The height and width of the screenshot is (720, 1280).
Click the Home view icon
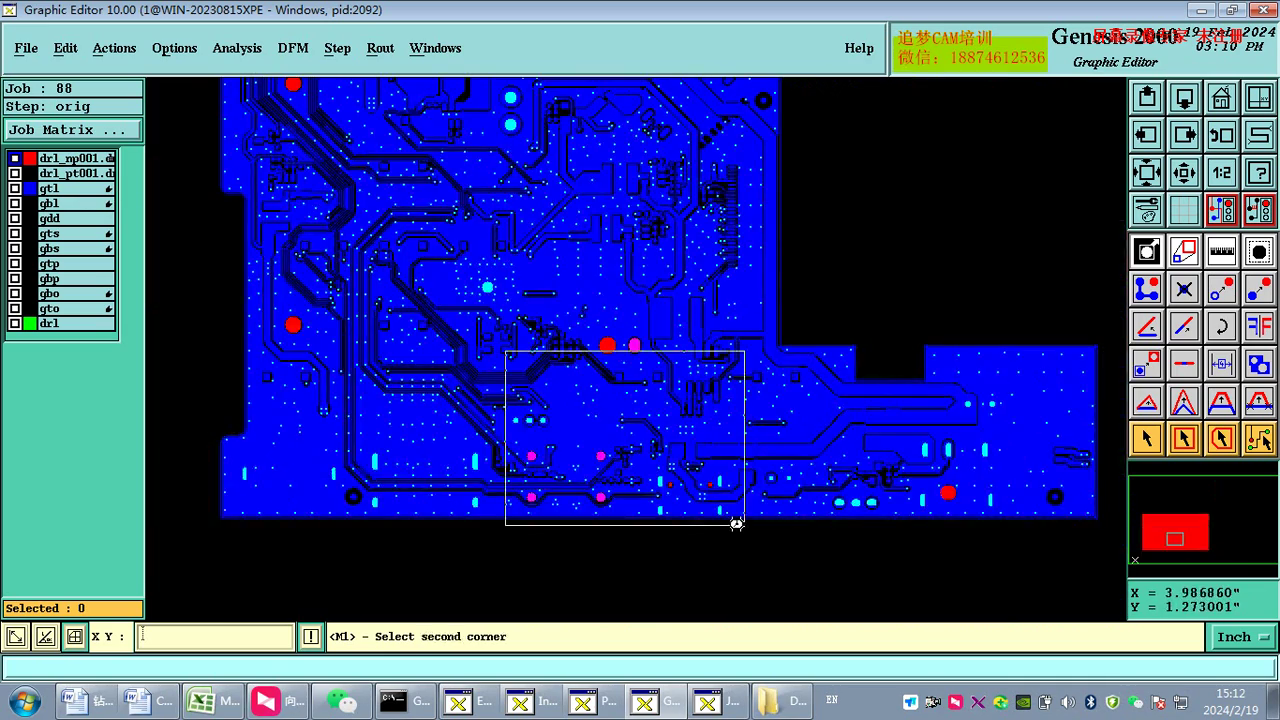point(1221,98)
